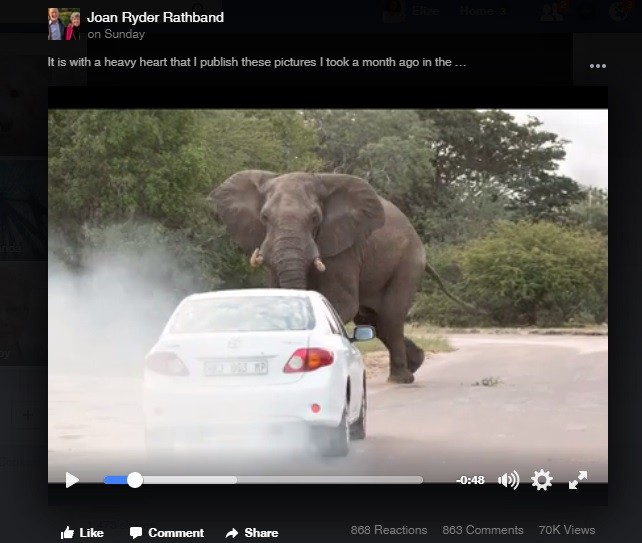
Task: View the 868 Reactions list
Action: pos(388,530)
